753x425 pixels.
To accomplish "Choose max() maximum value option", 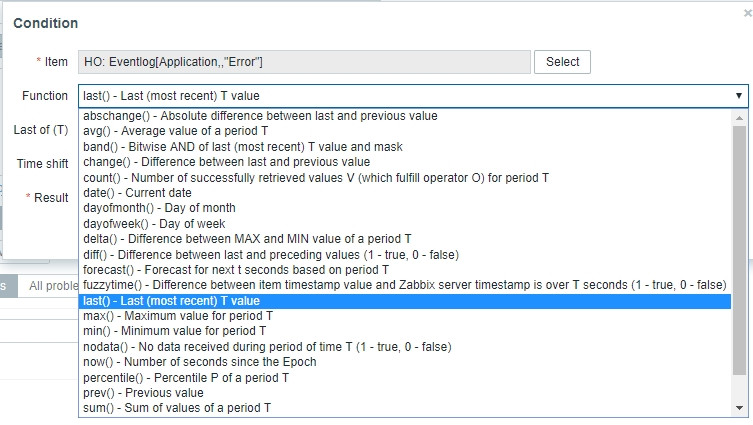I will tap(404, 316).
